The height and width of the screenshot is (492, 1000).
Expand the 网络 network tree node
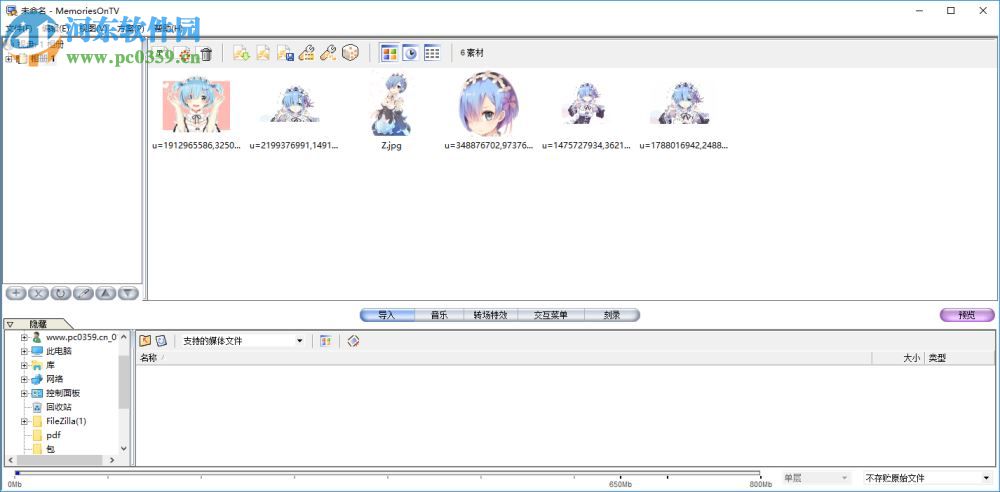(24, 379)
